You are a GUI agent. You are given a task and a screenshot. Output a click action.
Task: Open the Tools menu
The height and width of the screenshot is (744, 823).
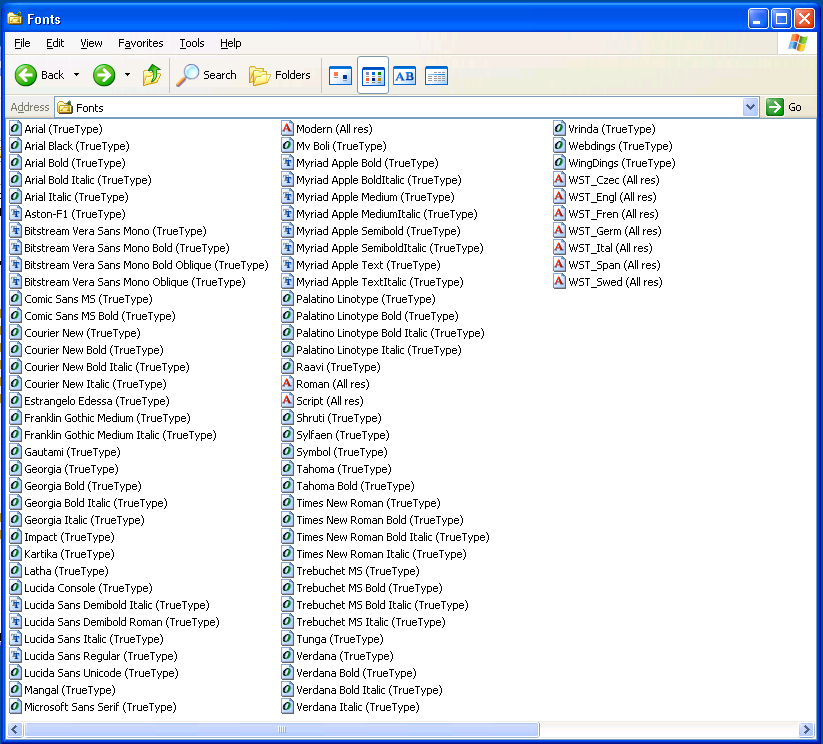(x=192, y=43)
